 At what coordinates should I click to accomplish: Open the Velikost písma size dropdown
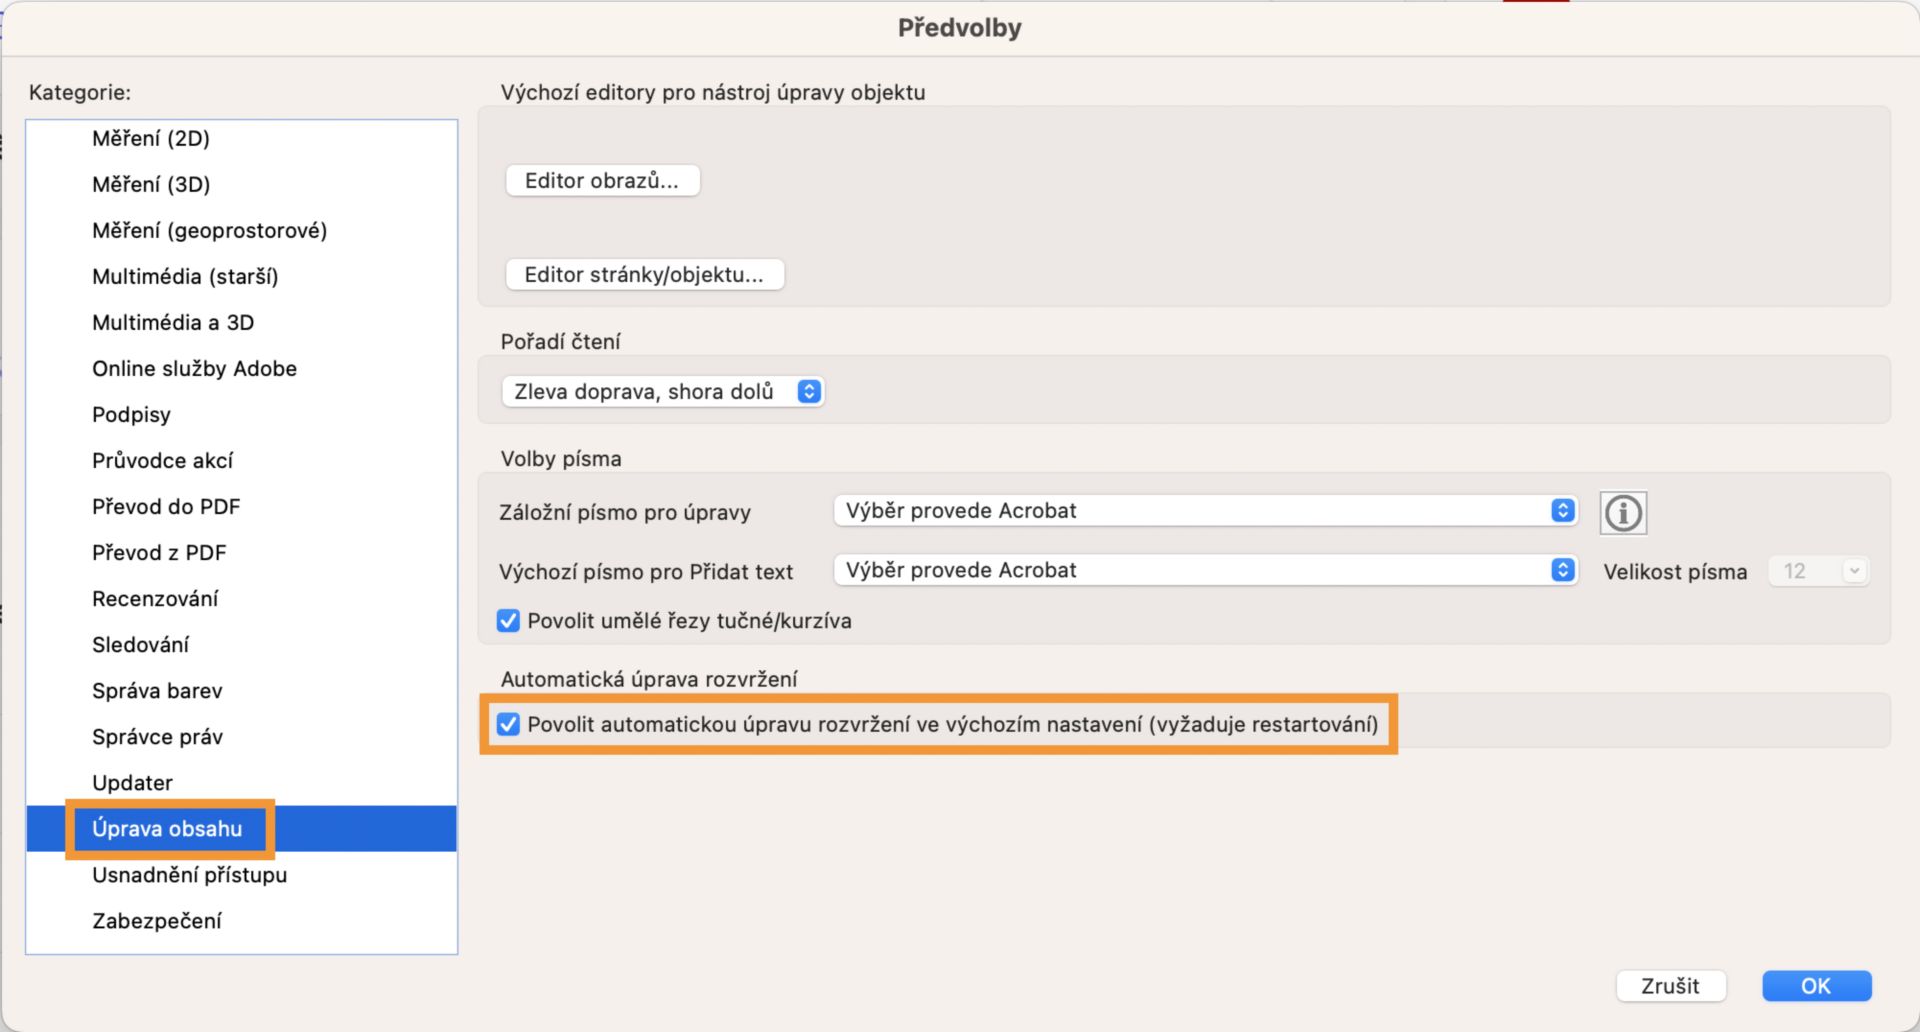[1818, 571]
